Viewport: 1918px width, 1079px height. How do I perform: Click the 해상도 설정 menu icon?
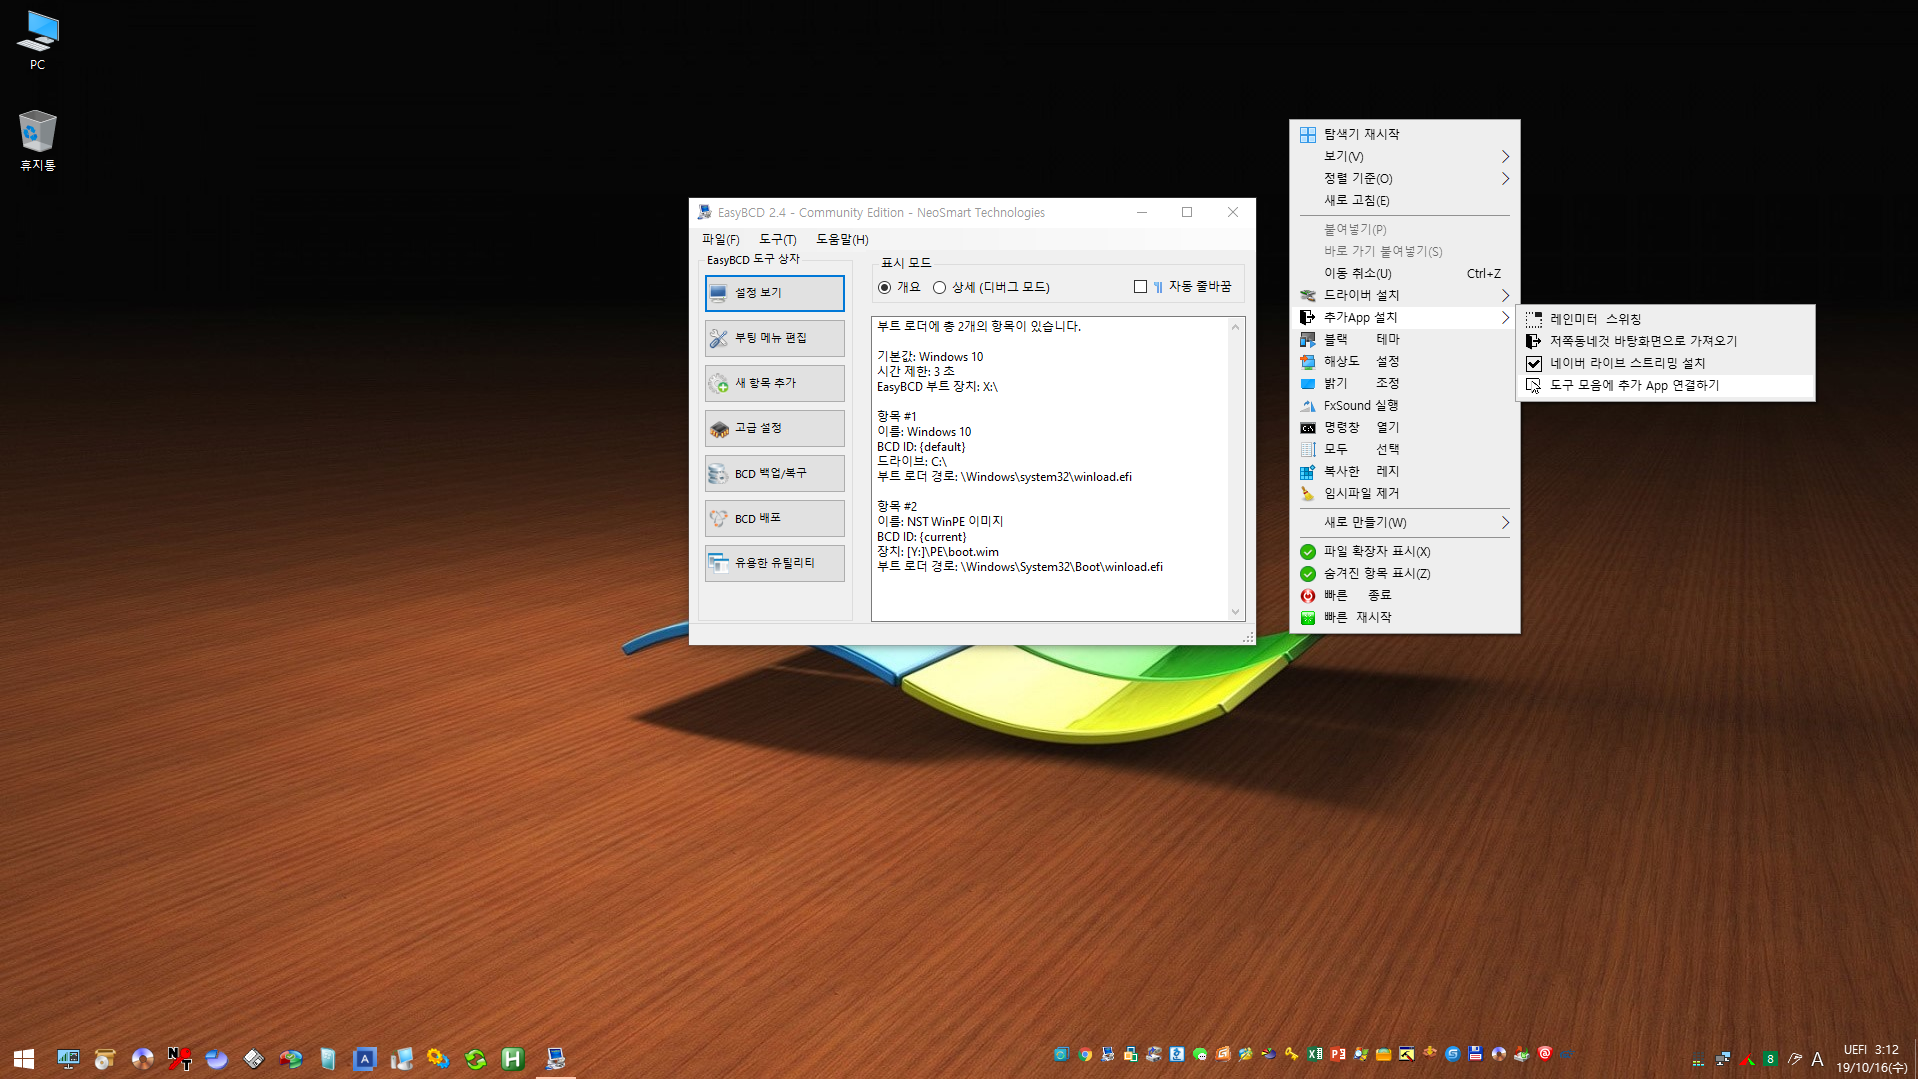point(1307,361)
